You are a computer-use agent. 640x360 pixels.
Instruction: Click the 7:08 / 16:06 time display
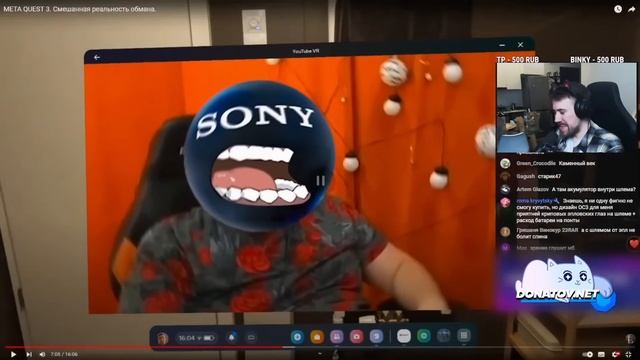tap(64, 354)
